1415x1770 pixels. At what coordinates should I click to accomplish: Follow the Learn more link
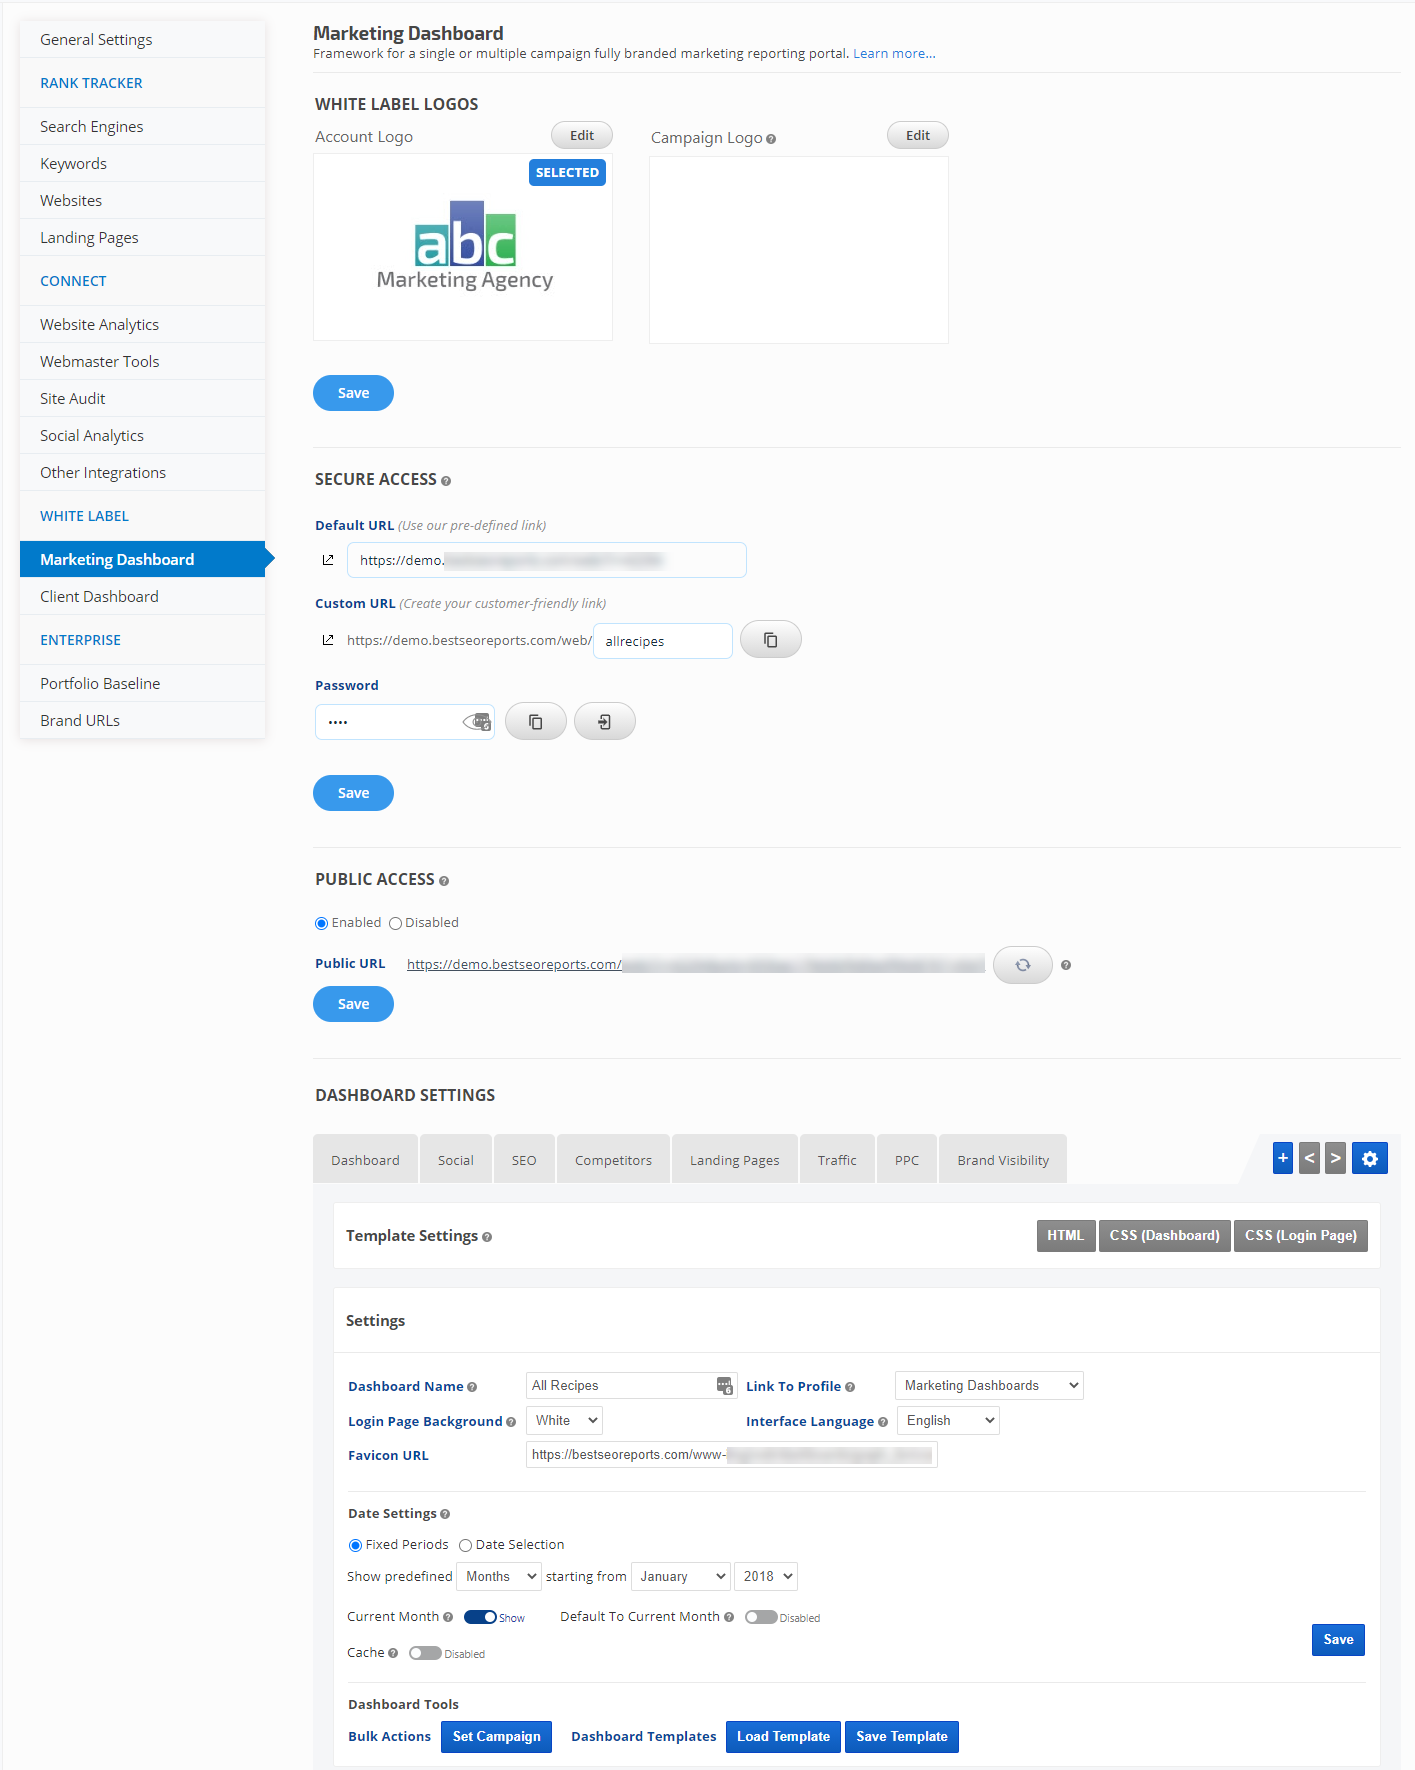coord(894,54)
